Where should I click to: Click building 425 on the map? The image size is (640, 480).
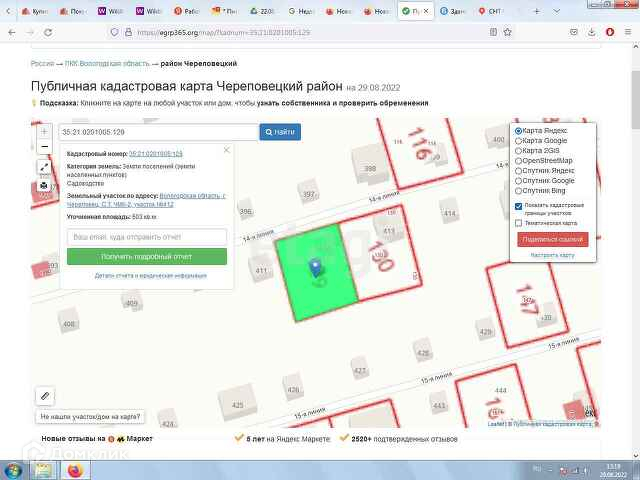[238, 401]
